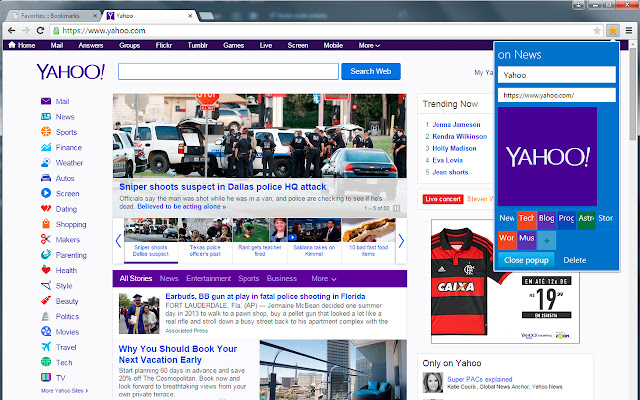Click the Search Web button
The width and height of the screenshot is (640, 400).
[x=371, y=71]
